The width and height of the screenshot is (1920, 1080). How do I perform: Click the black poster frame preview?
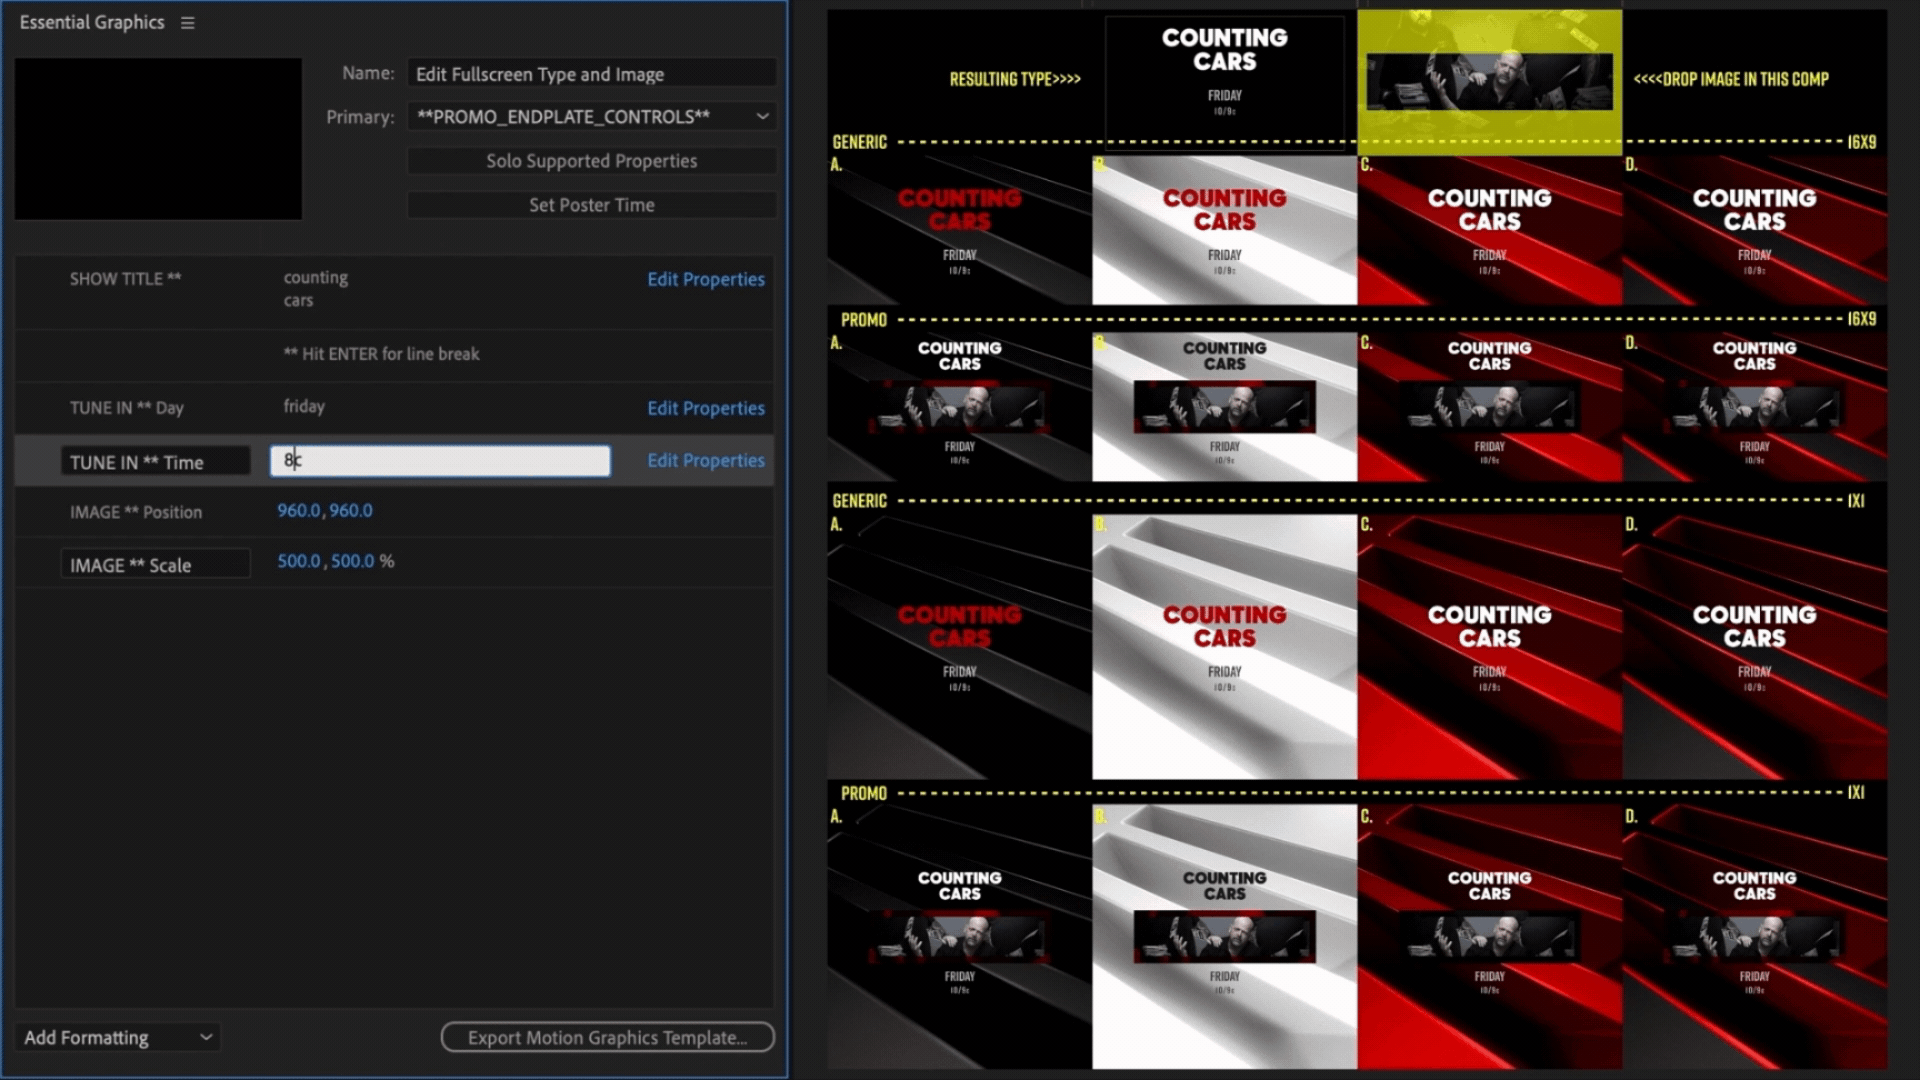click(158, 138)
